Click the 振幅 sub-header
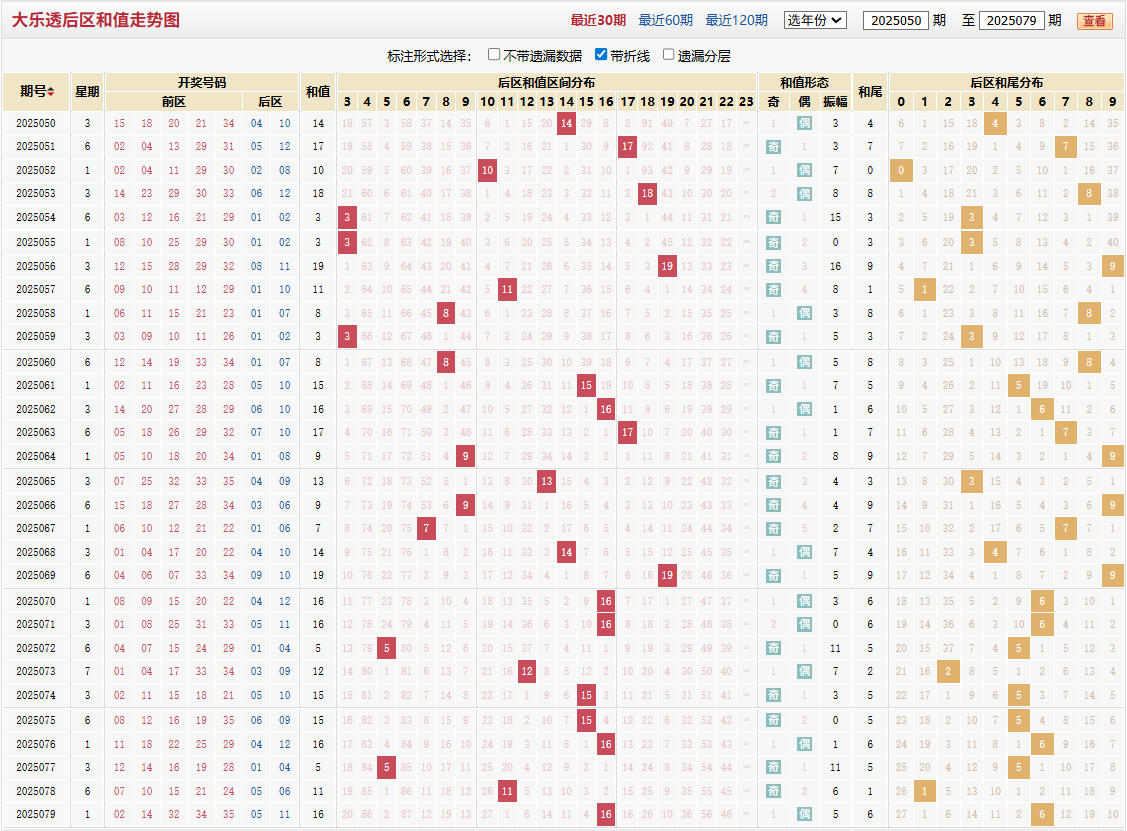This screenshot has height=831, width=1127. point(835,101)
